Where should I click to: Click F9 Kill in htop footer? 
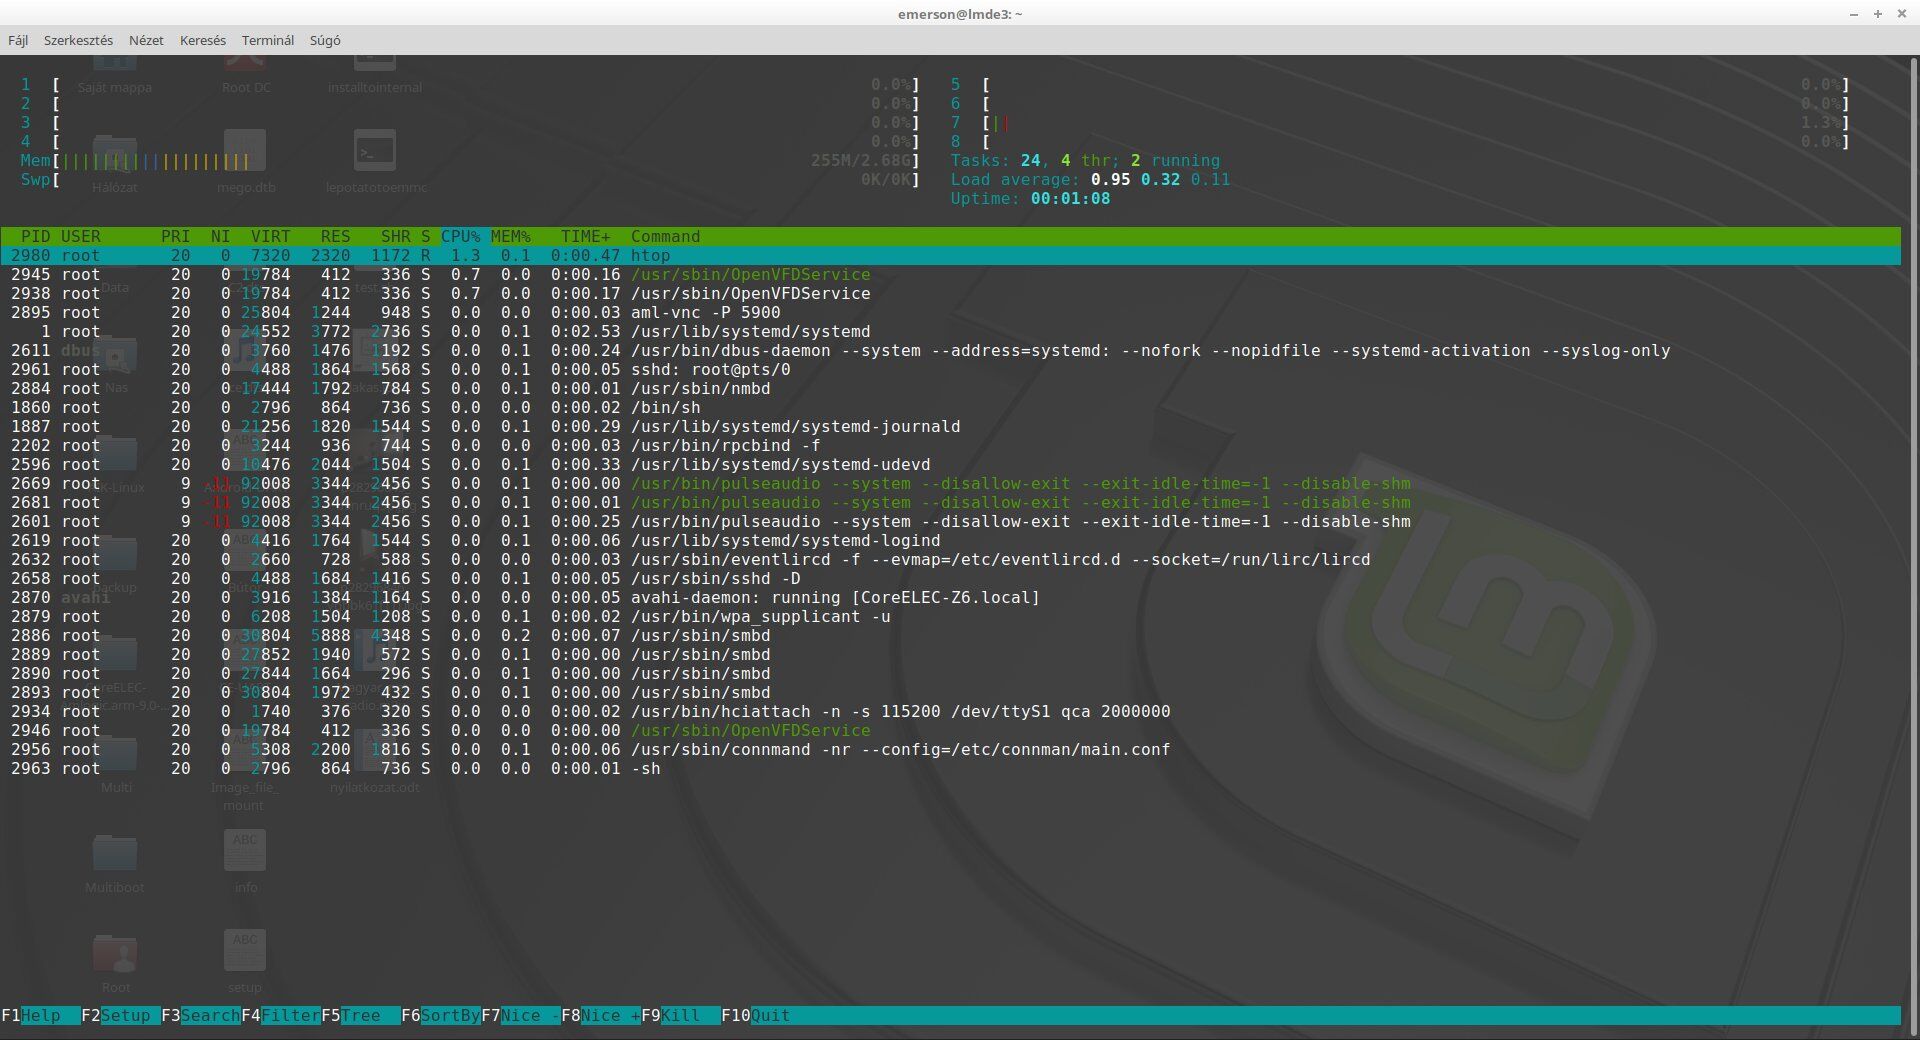[x=680, y=1015]
